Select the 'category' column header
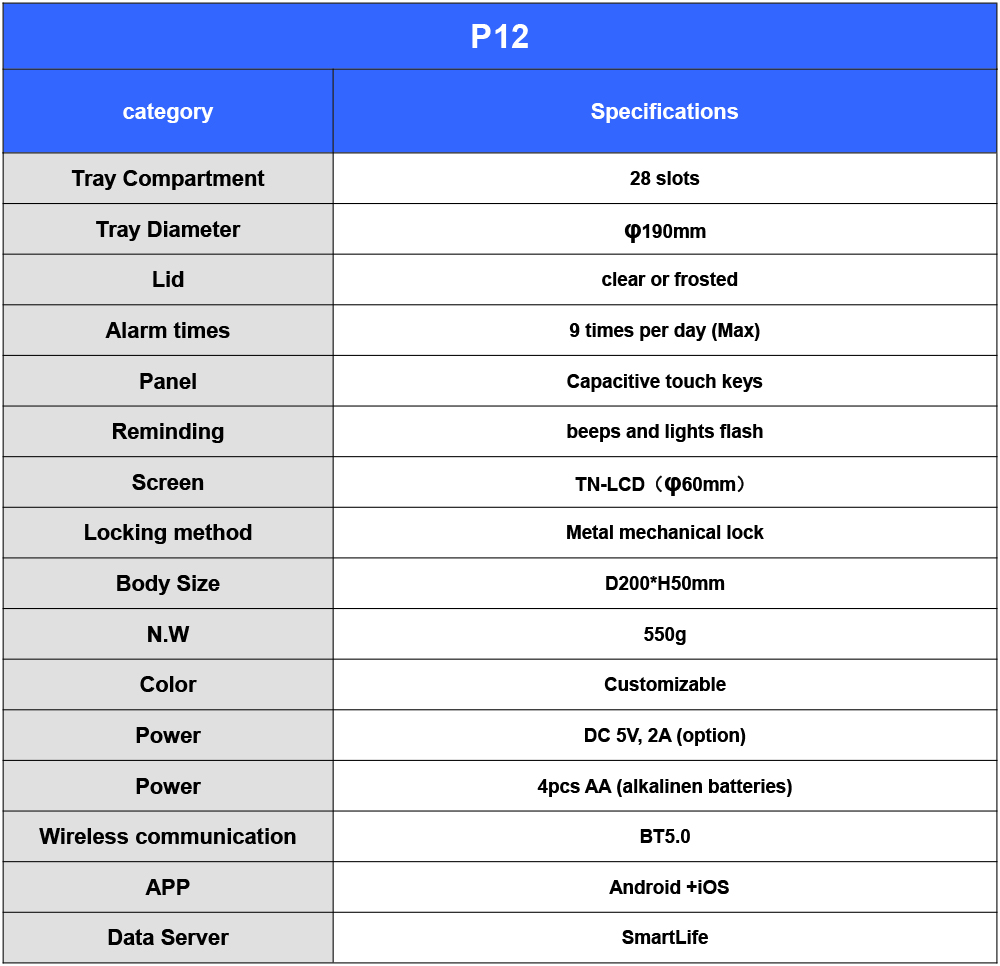This screenshot has width=1000, height=966. 168,112
